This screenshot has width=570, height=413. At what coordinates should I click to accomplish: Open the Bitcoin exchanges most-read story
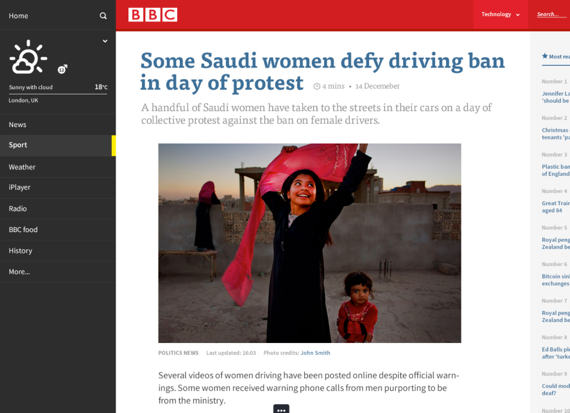click(x=555, y=280)
